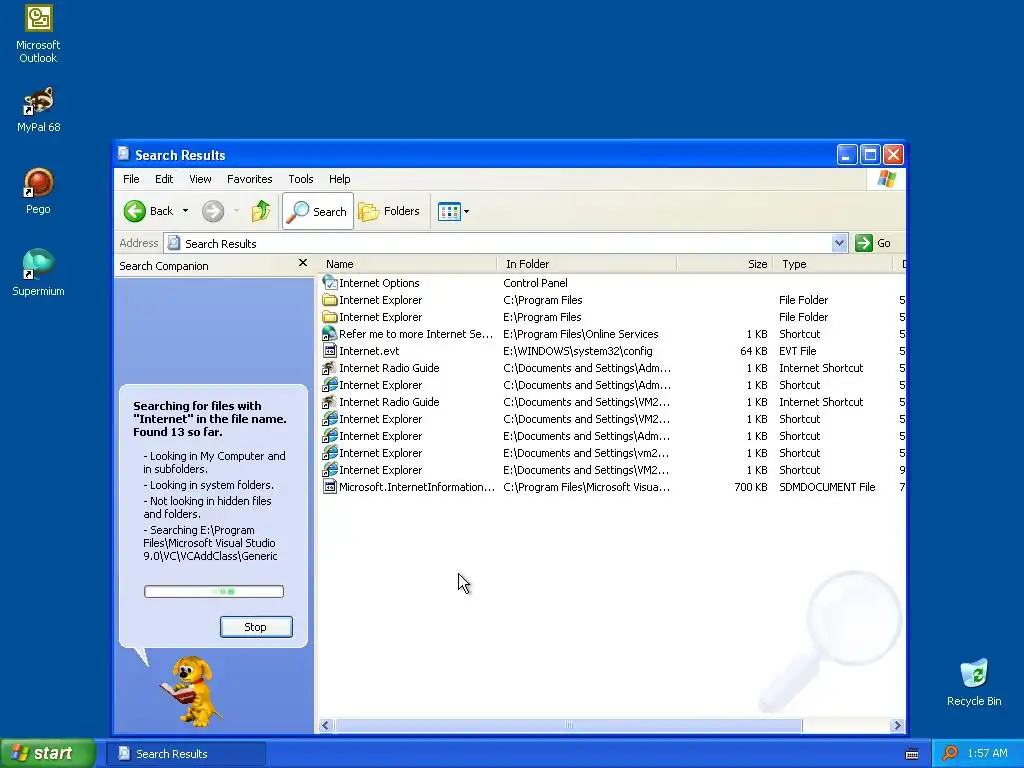This screenshot has width=1024, height=768.
Task: Click the Forward arrow toolbar icon
Action: 212,211
